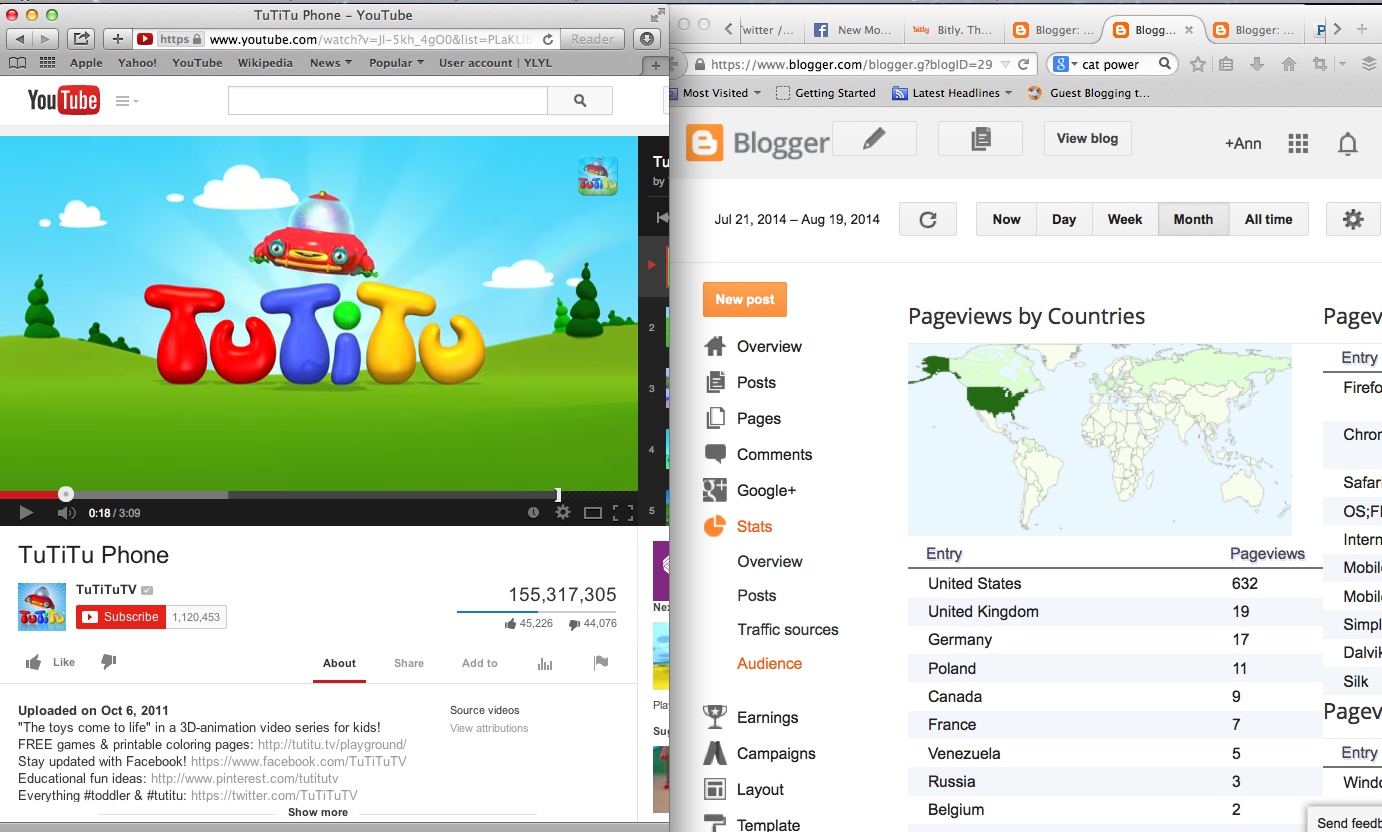Play the TuTiTu Phone video
This screenshot has width=1382, height=832.
tap(26, 513)
